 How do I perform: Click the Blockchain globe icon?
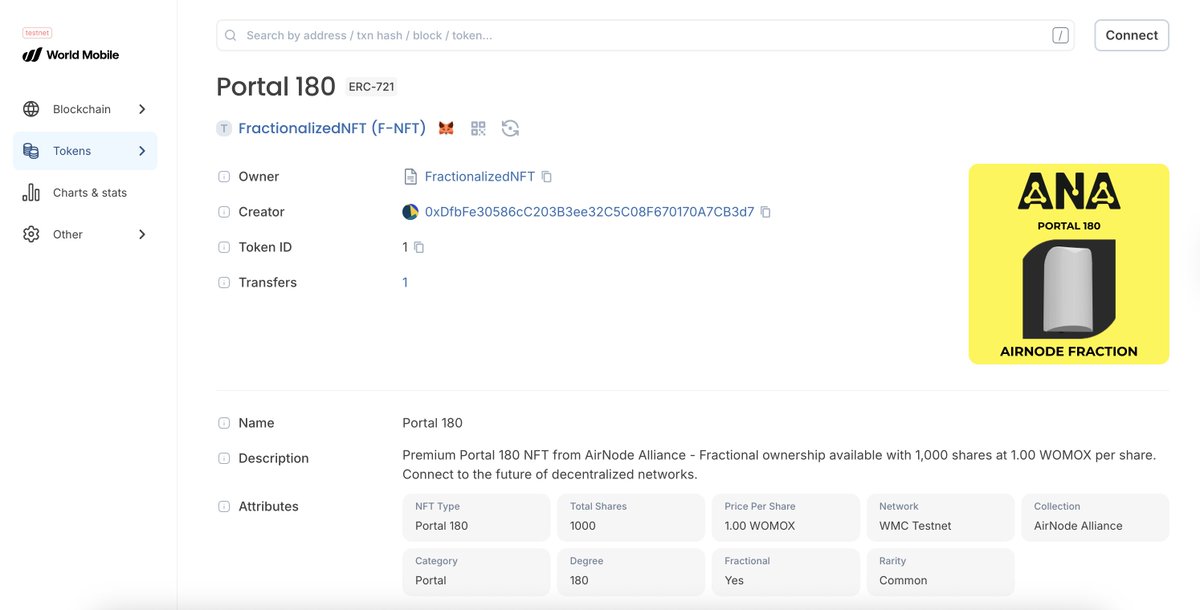pos(32,109)
